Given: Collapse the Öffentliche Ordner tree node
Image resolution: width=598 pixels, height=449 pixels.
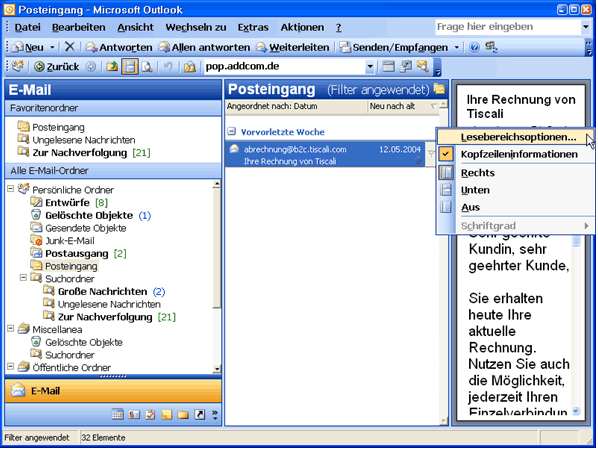Looking at the screenshot, I should click(x=11, y=366).
